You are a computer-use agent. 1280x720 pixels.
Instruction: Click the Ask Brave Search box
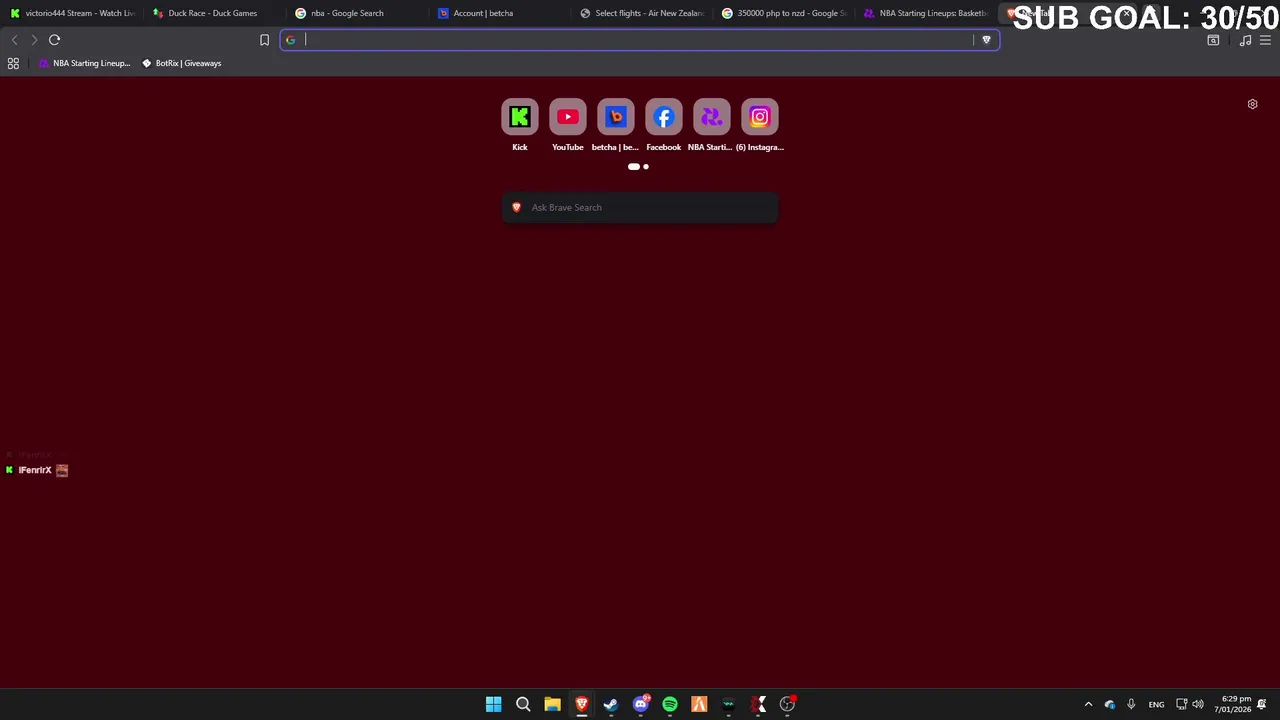[x=640, y=207]
